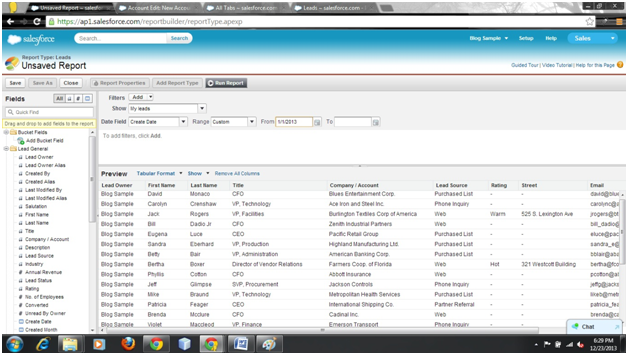
Task: Open the Chrome menu icon
Action: click(619, 22)
